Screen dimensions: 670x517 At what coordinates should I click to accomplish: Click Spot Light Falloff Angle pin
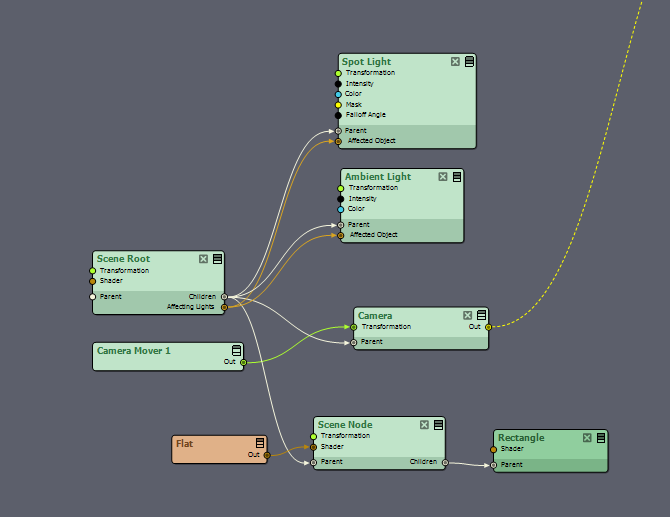(338, 115)
